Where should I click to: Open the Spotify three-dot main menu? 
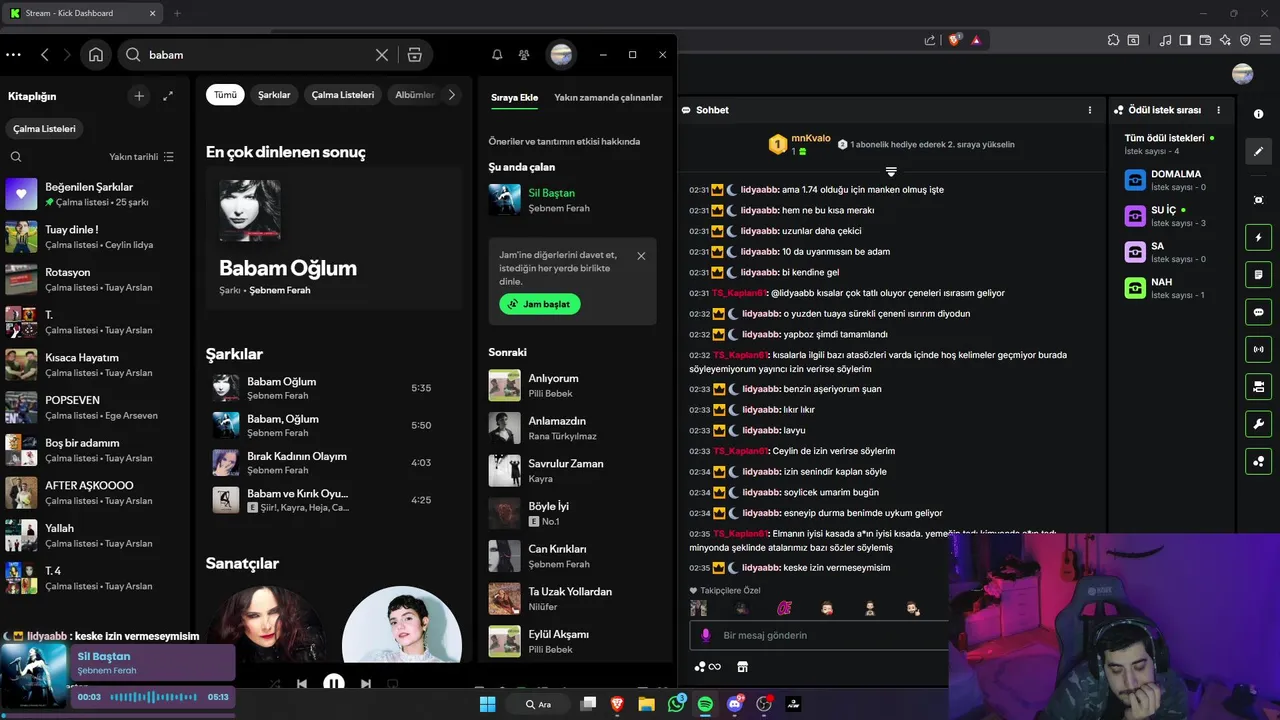tap(13, 55)
